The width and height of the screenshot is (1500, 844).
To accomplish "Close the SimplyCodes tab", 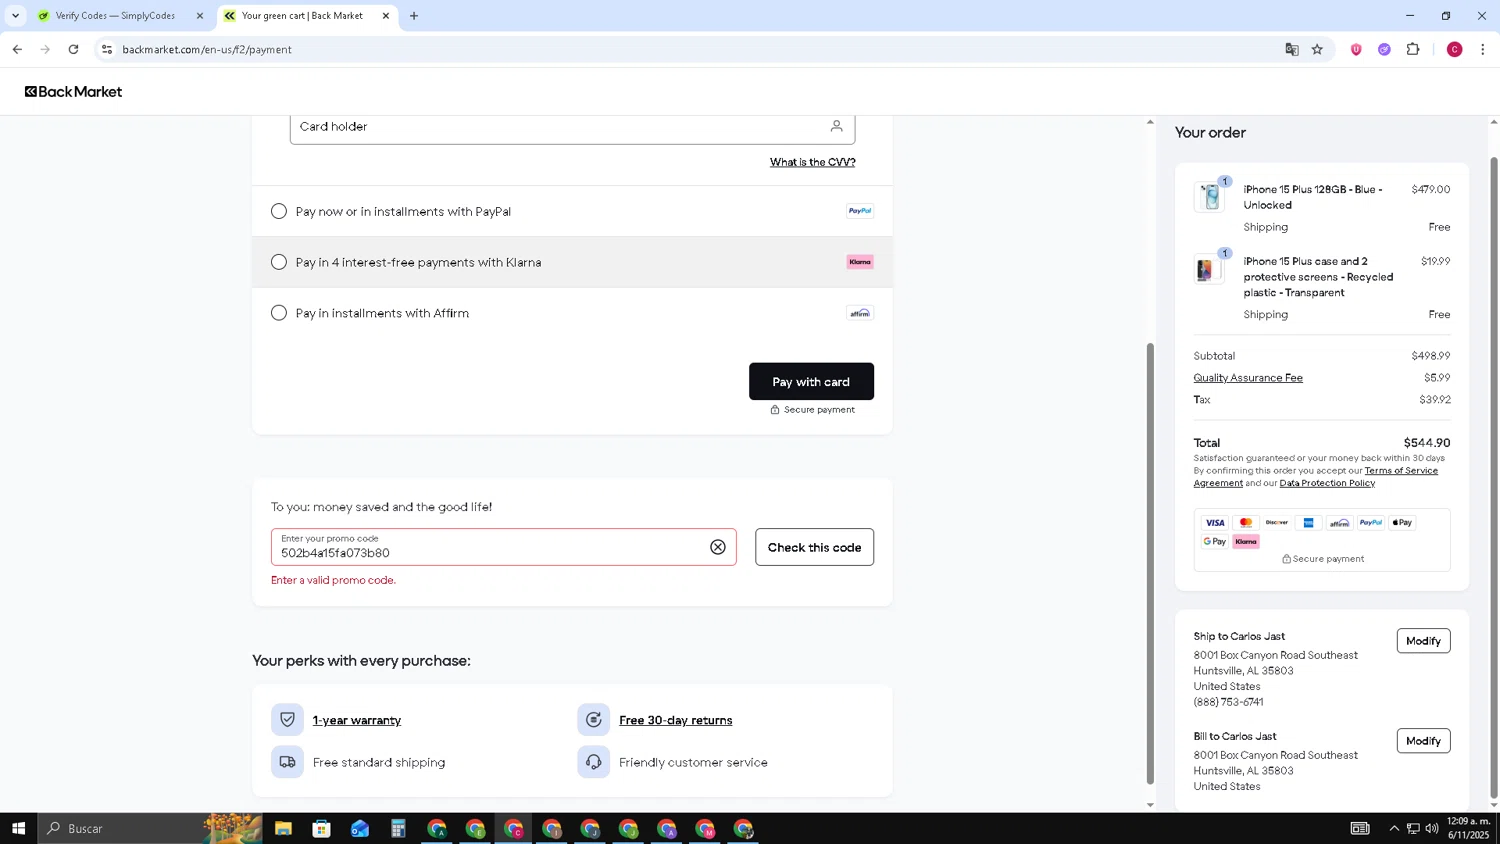I will tap(199, 16).
